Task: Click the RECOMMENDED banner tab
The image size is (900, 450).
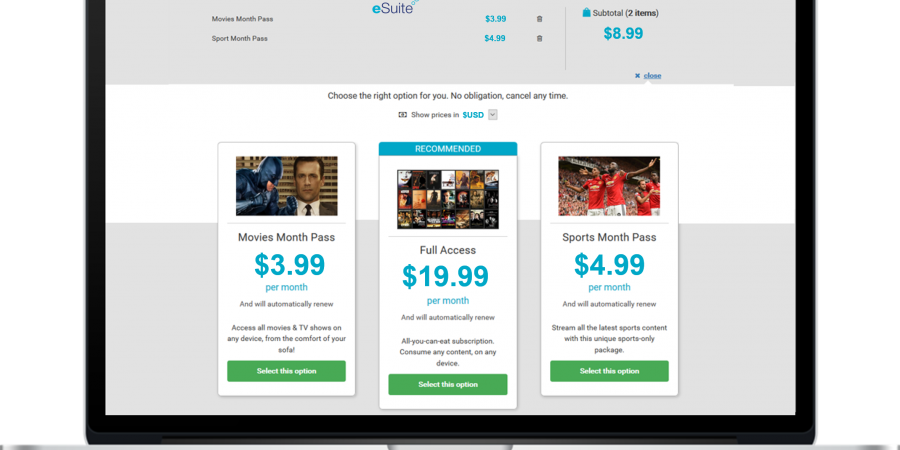Action: (x=448, y=149)
